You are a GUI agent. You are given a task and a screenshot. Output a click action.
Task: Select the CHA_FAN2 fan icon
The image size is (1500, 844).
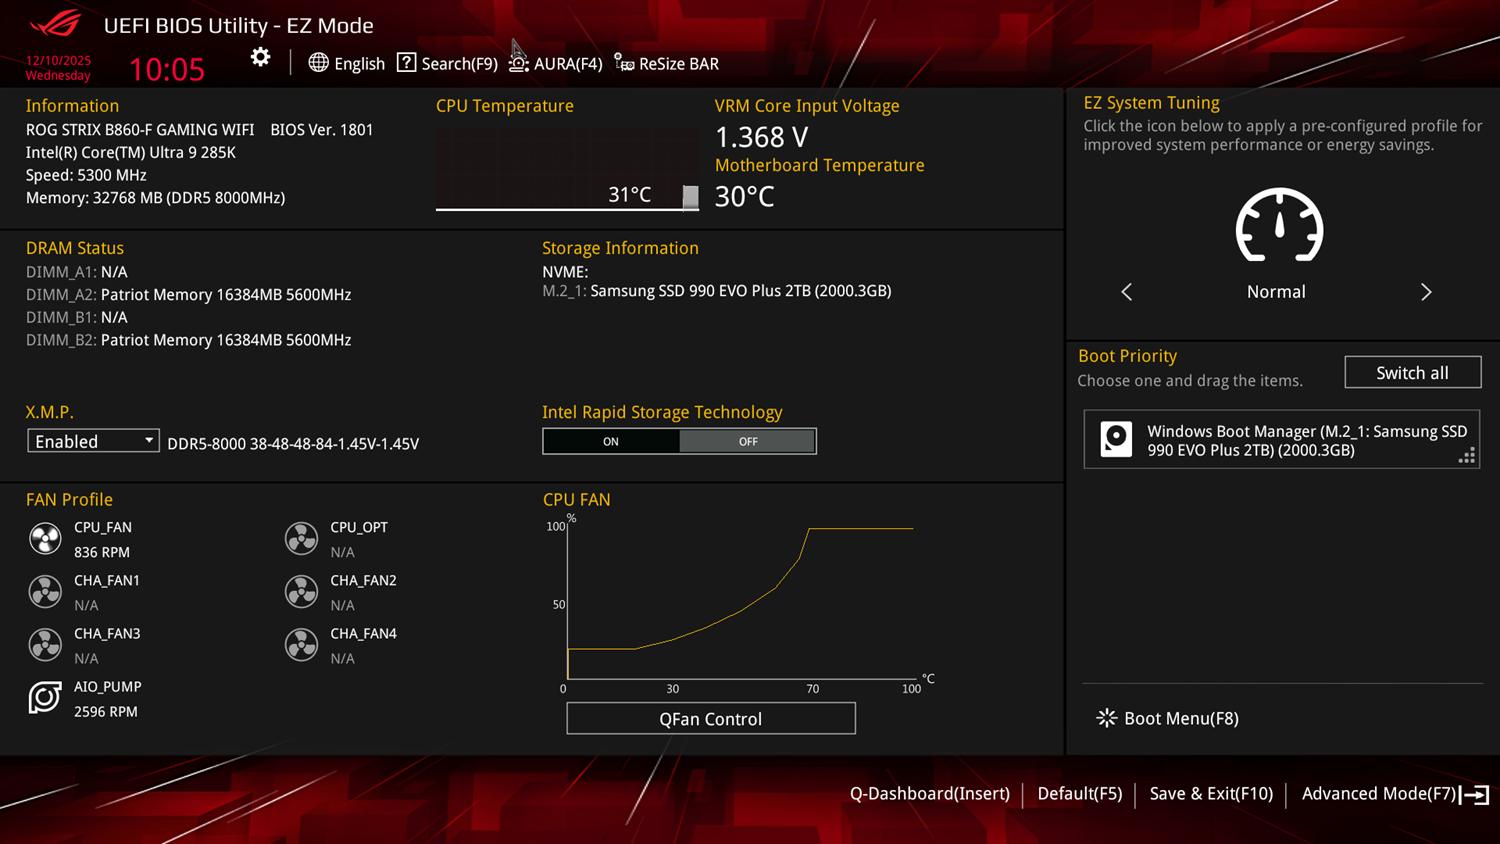point(301,592)
